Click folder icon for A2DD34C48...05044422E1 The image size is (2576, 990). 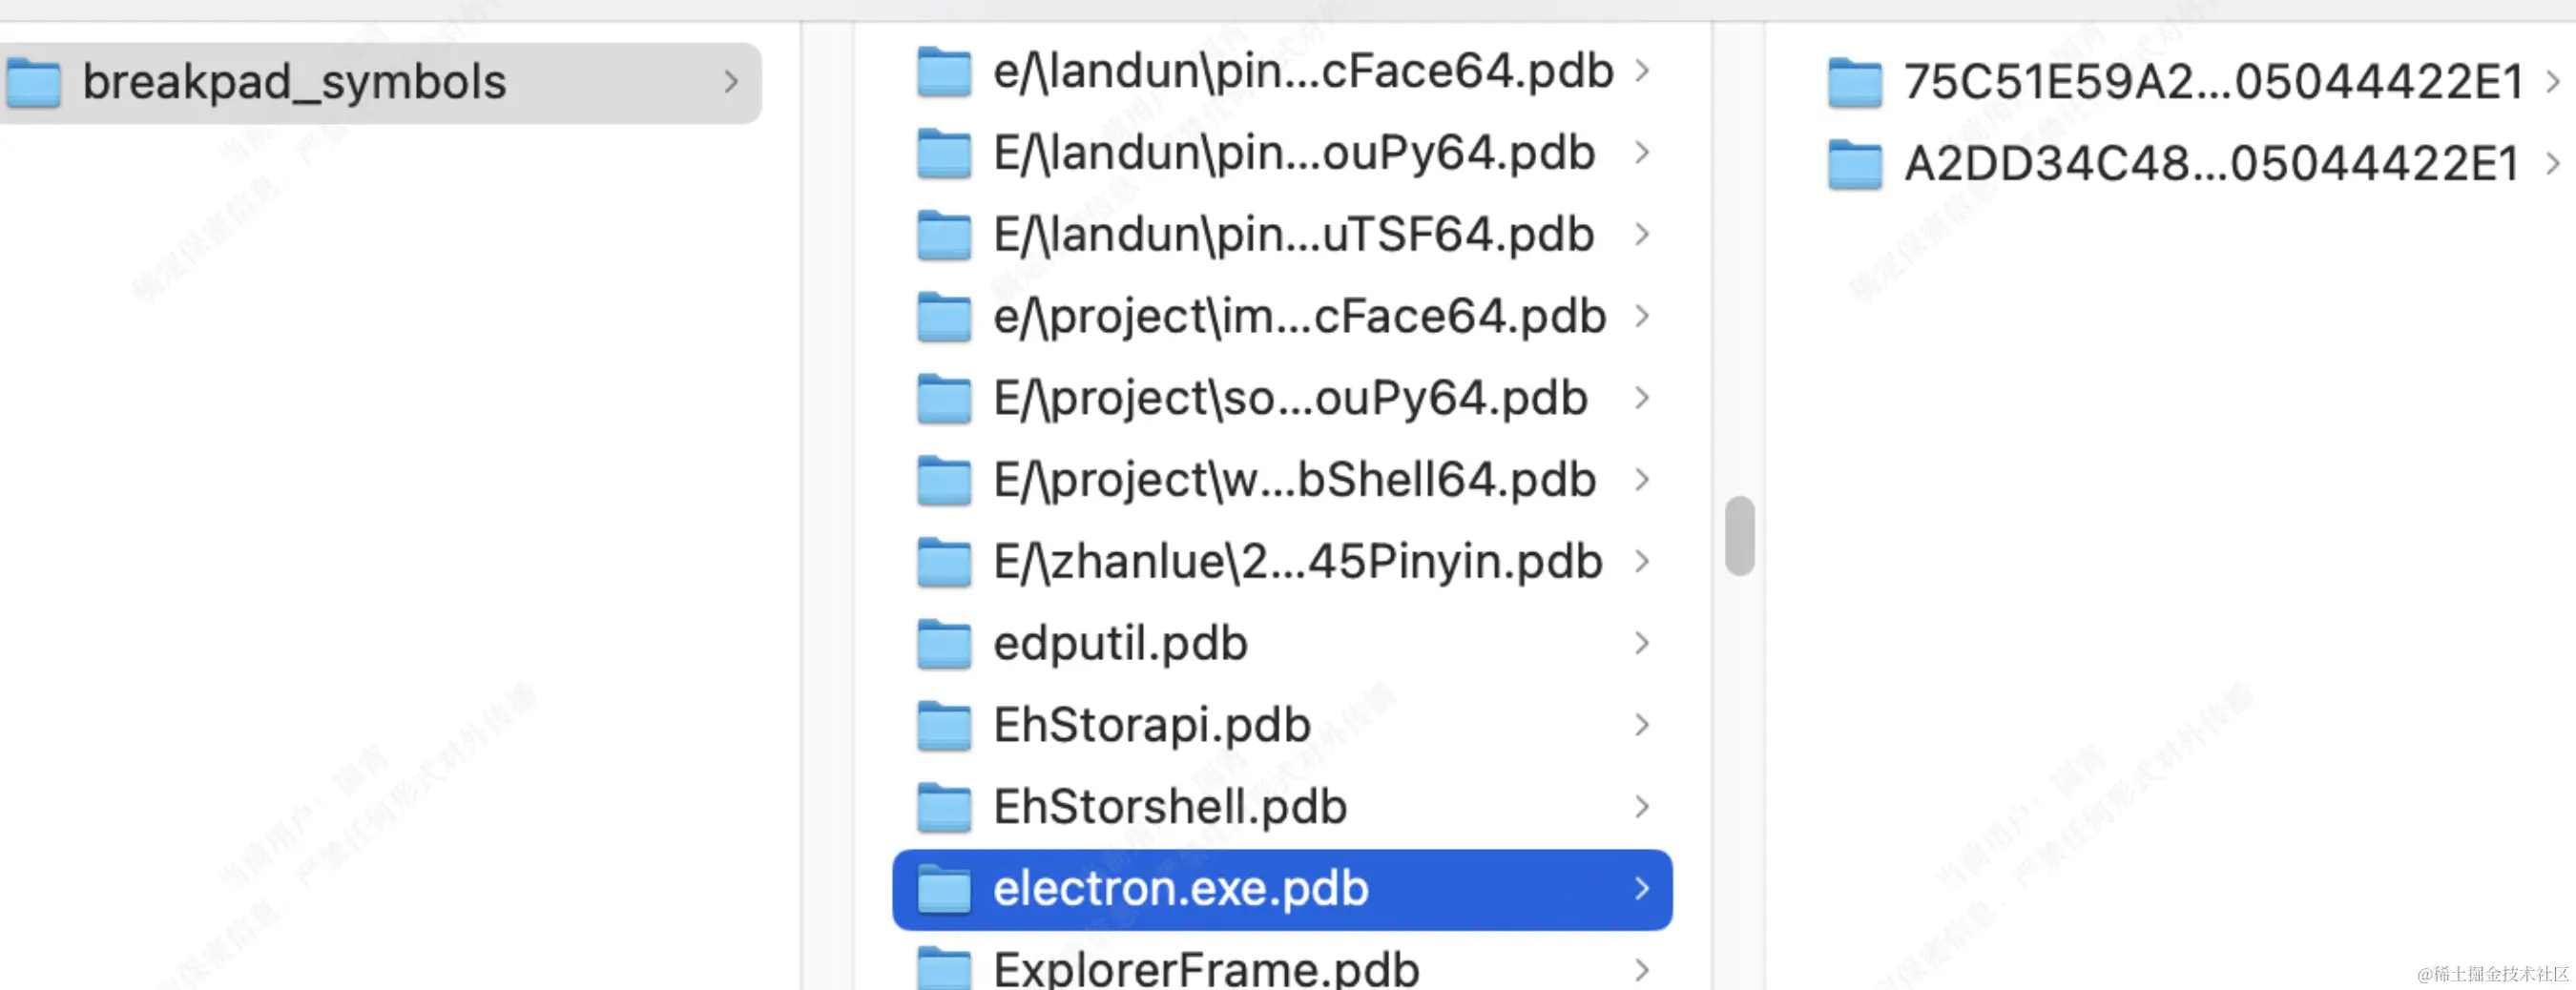(1855, 164)
